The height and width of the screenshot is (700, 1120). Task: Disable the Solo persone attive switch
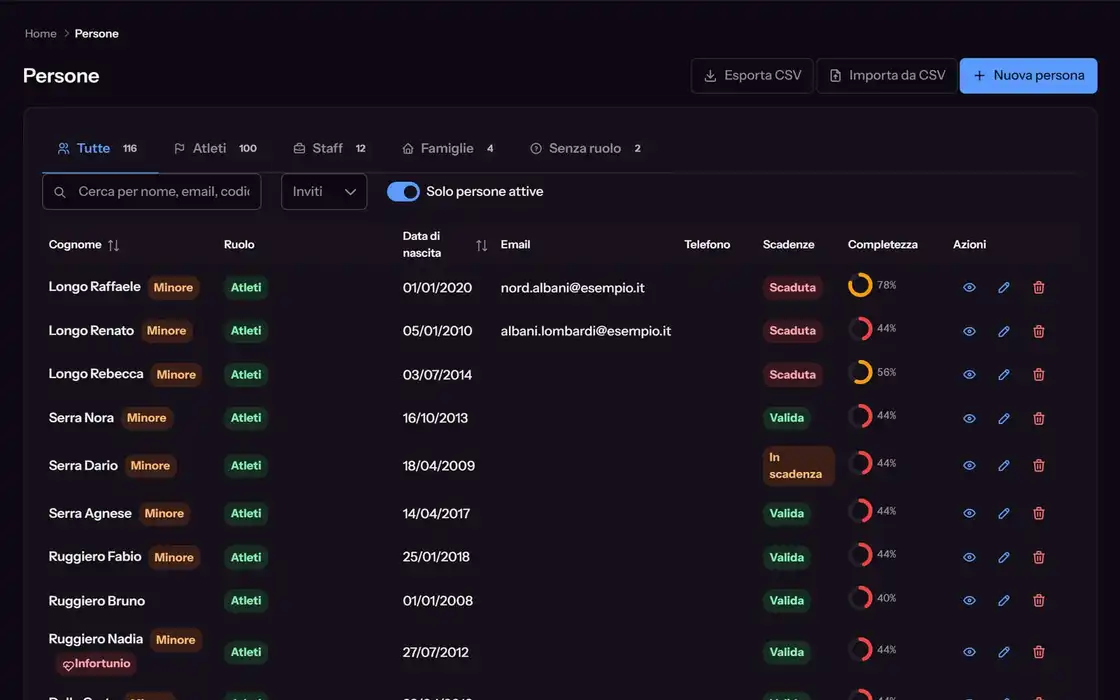[x=403, y=191]
